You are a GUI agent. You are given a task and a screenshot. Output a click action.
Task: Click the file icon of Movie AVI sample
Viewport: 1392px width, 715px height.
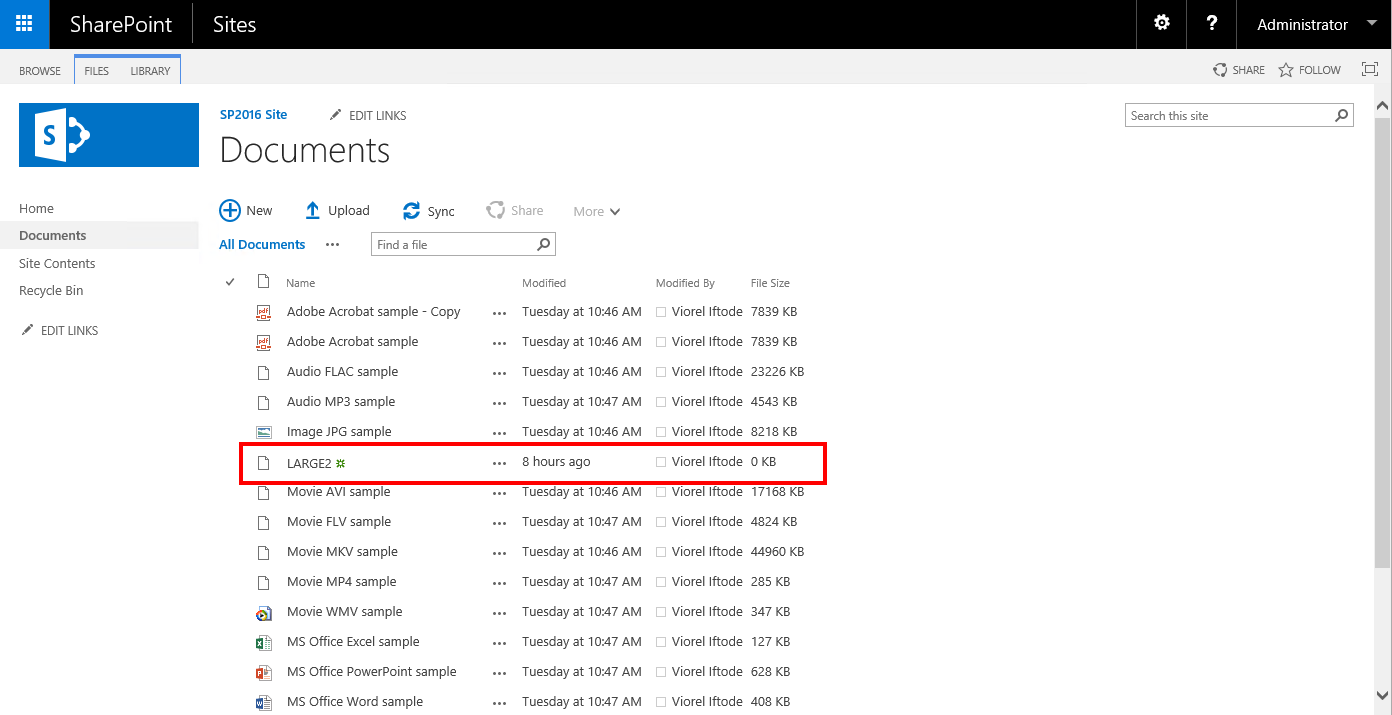pos(264,492)
